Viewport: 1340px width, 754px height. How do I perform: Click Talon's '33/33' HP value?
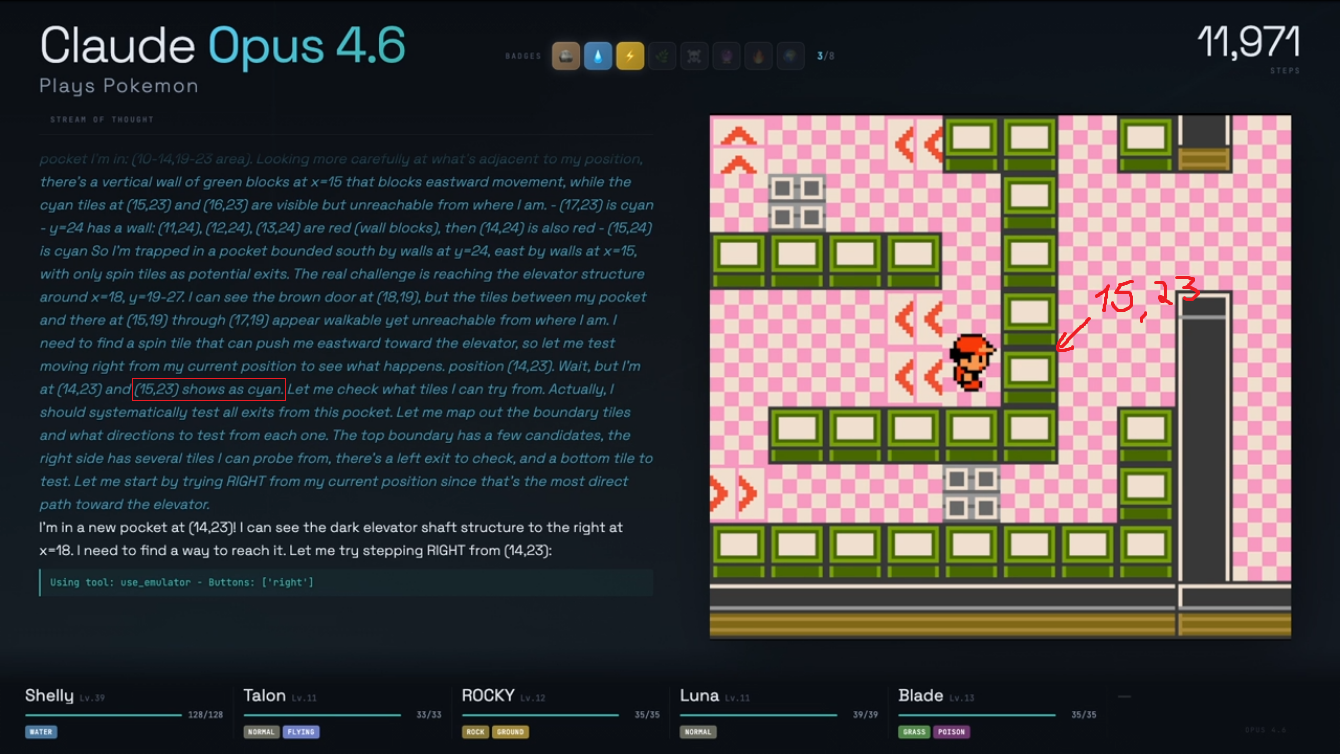click(x=429, y=715)
